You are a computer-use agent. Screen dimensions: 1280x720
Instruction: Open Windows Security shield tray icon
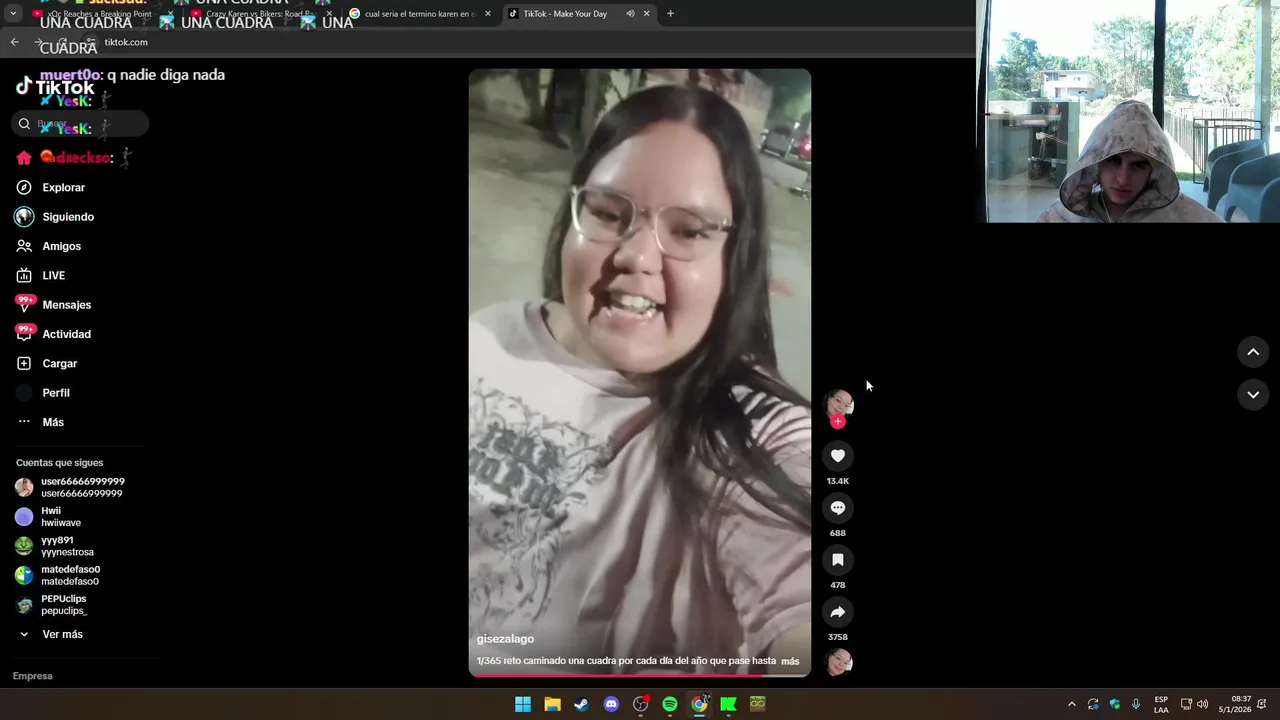(x=1115, y=704)
